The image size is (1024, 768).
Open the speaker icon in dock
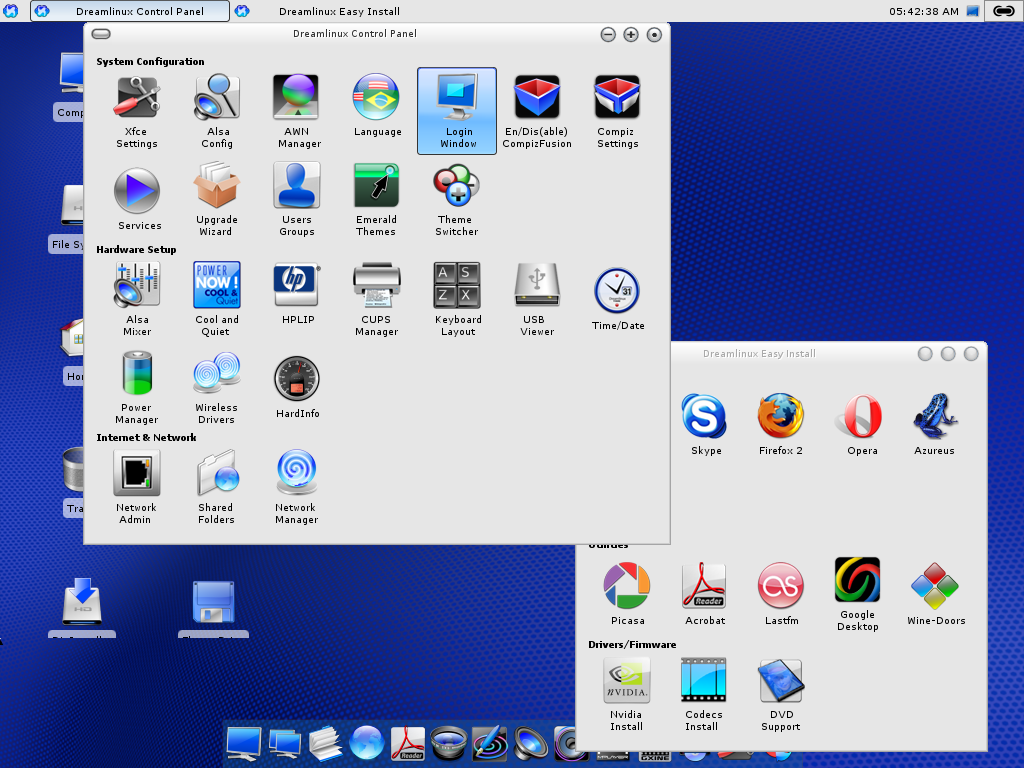(531, 744)
